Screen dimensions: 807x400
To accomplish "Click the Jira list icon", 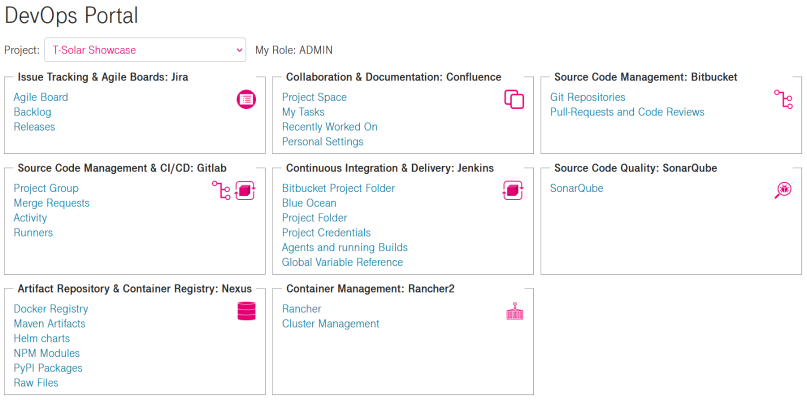I will pos(246,99).
